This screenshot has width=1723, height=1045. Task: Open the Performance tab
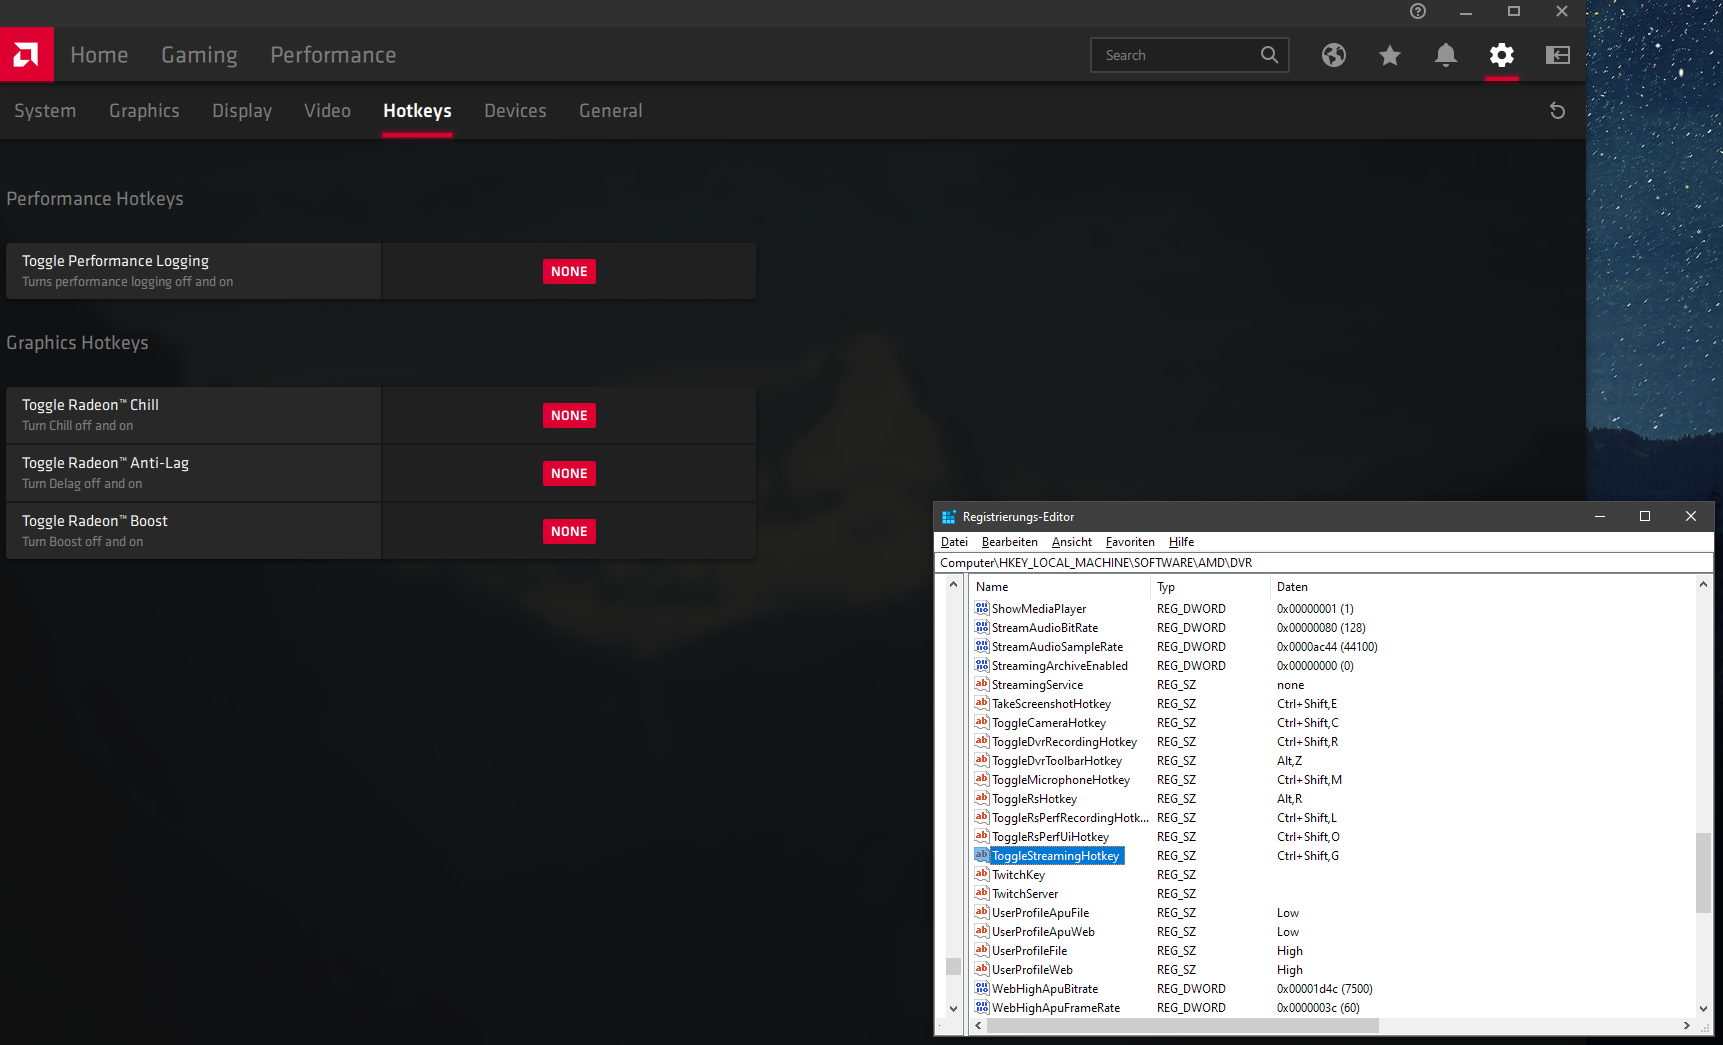pyautogui.click(x=333, y=55)
